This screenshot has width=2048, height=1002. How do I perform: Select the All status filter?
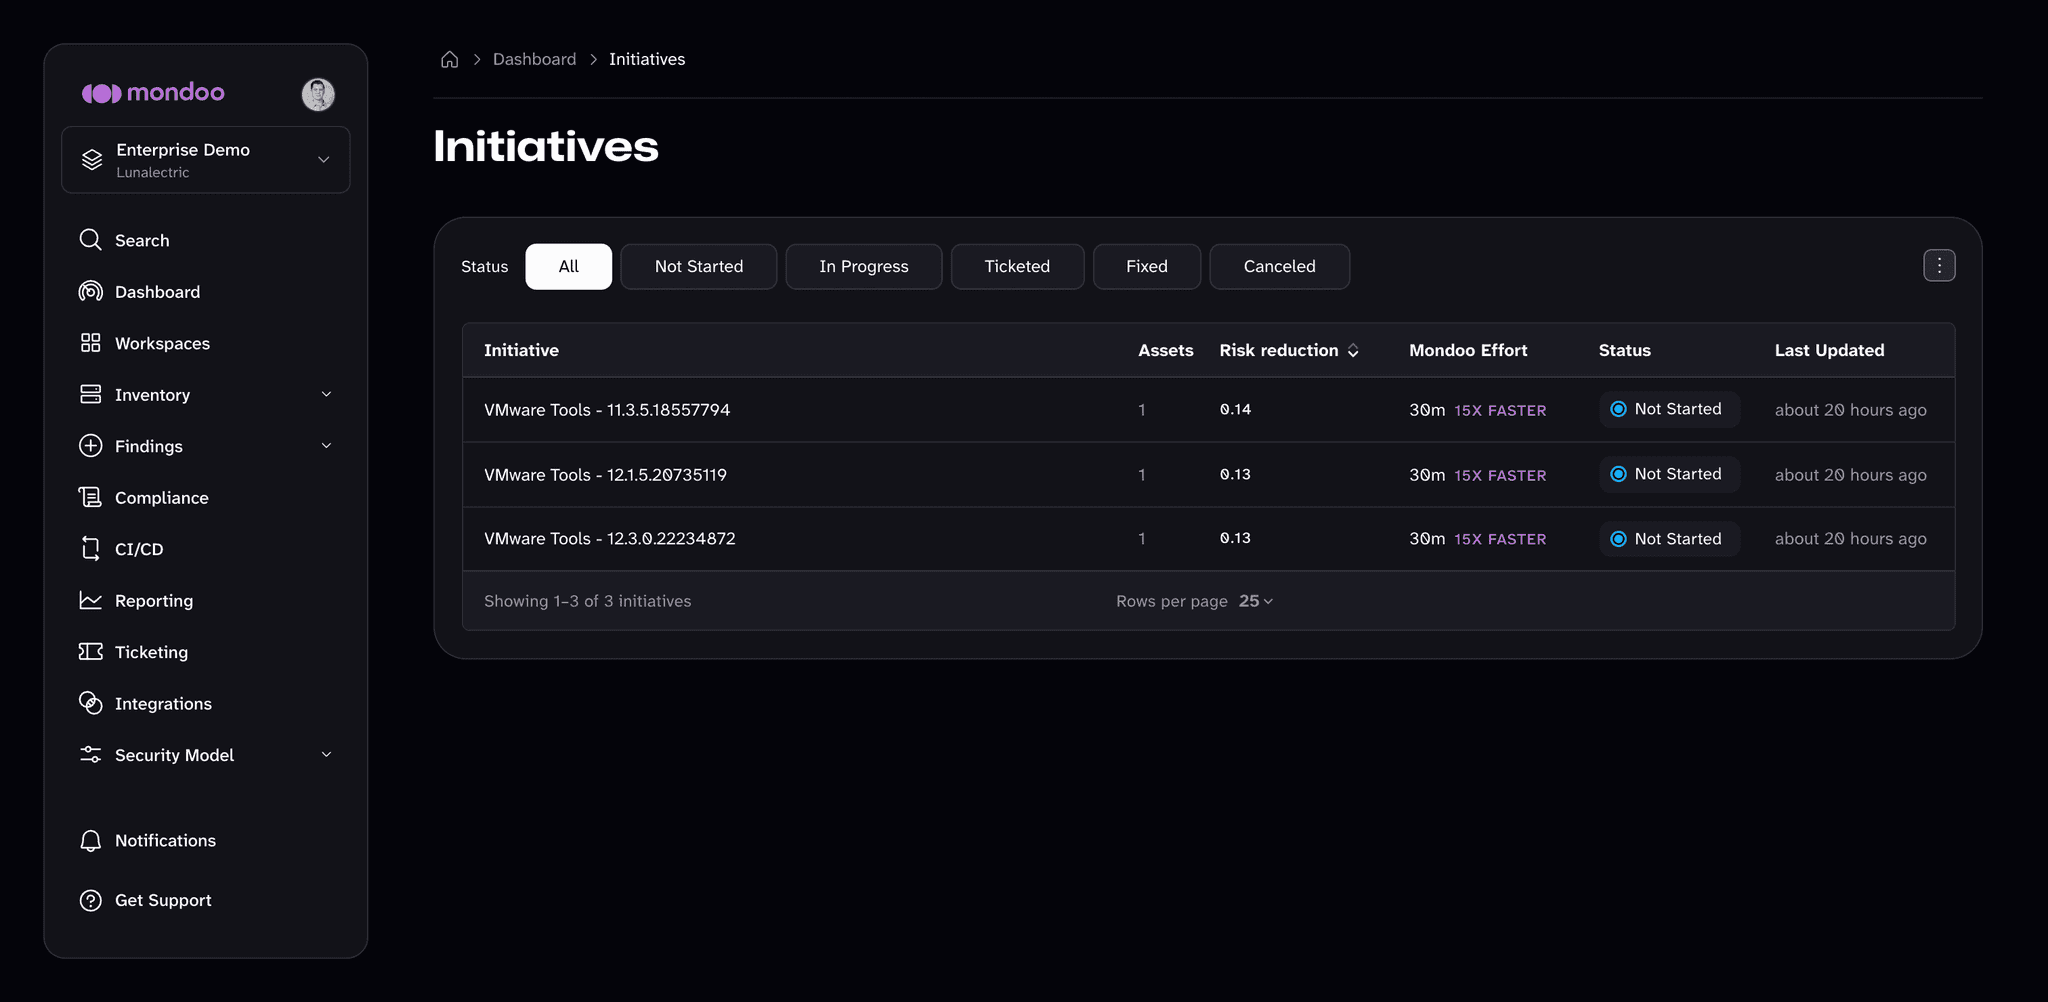[x=569, y=267]
